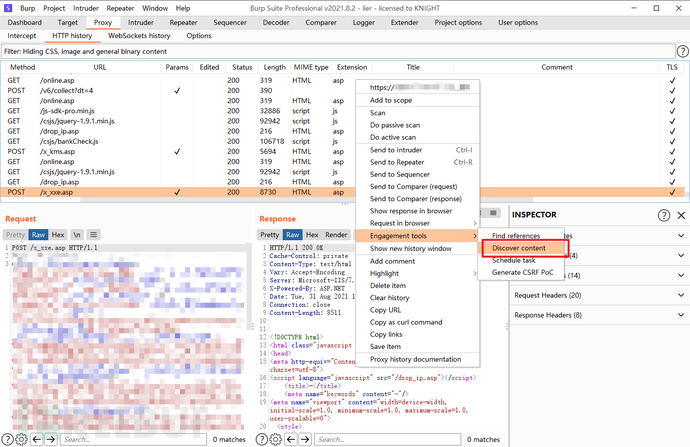Sort history by Length column header
The width and height of the screenshot is (690, 447).
point(275,67)
